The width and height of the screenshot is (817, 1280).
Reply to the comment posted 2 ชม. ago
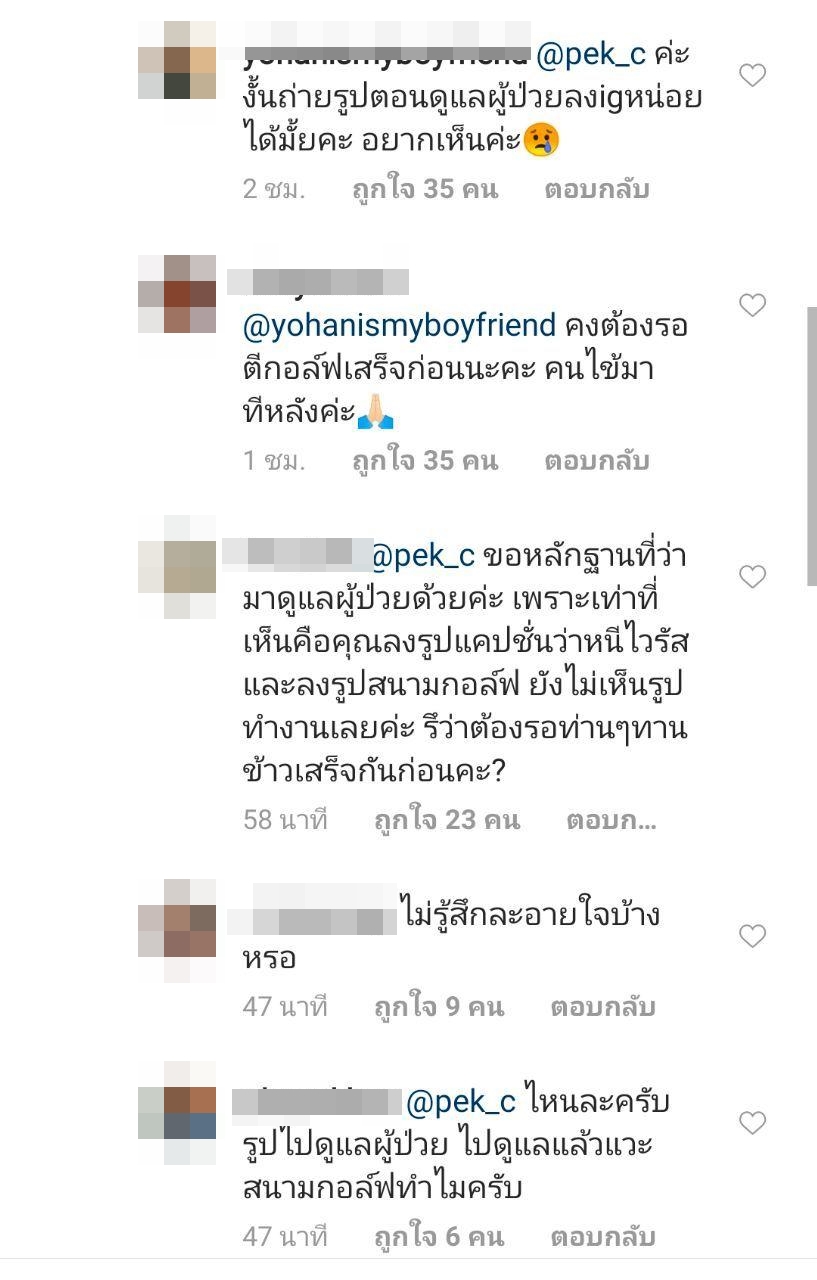(x=597, y=188)
